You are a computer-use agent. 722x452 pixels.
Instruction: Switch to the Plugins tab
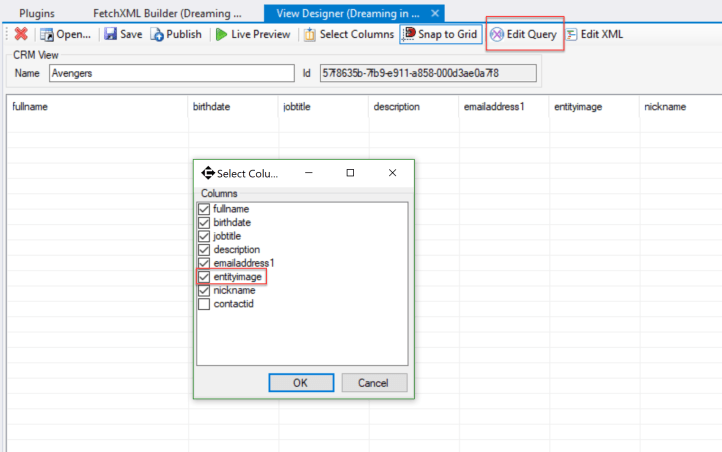click(37, 12)
